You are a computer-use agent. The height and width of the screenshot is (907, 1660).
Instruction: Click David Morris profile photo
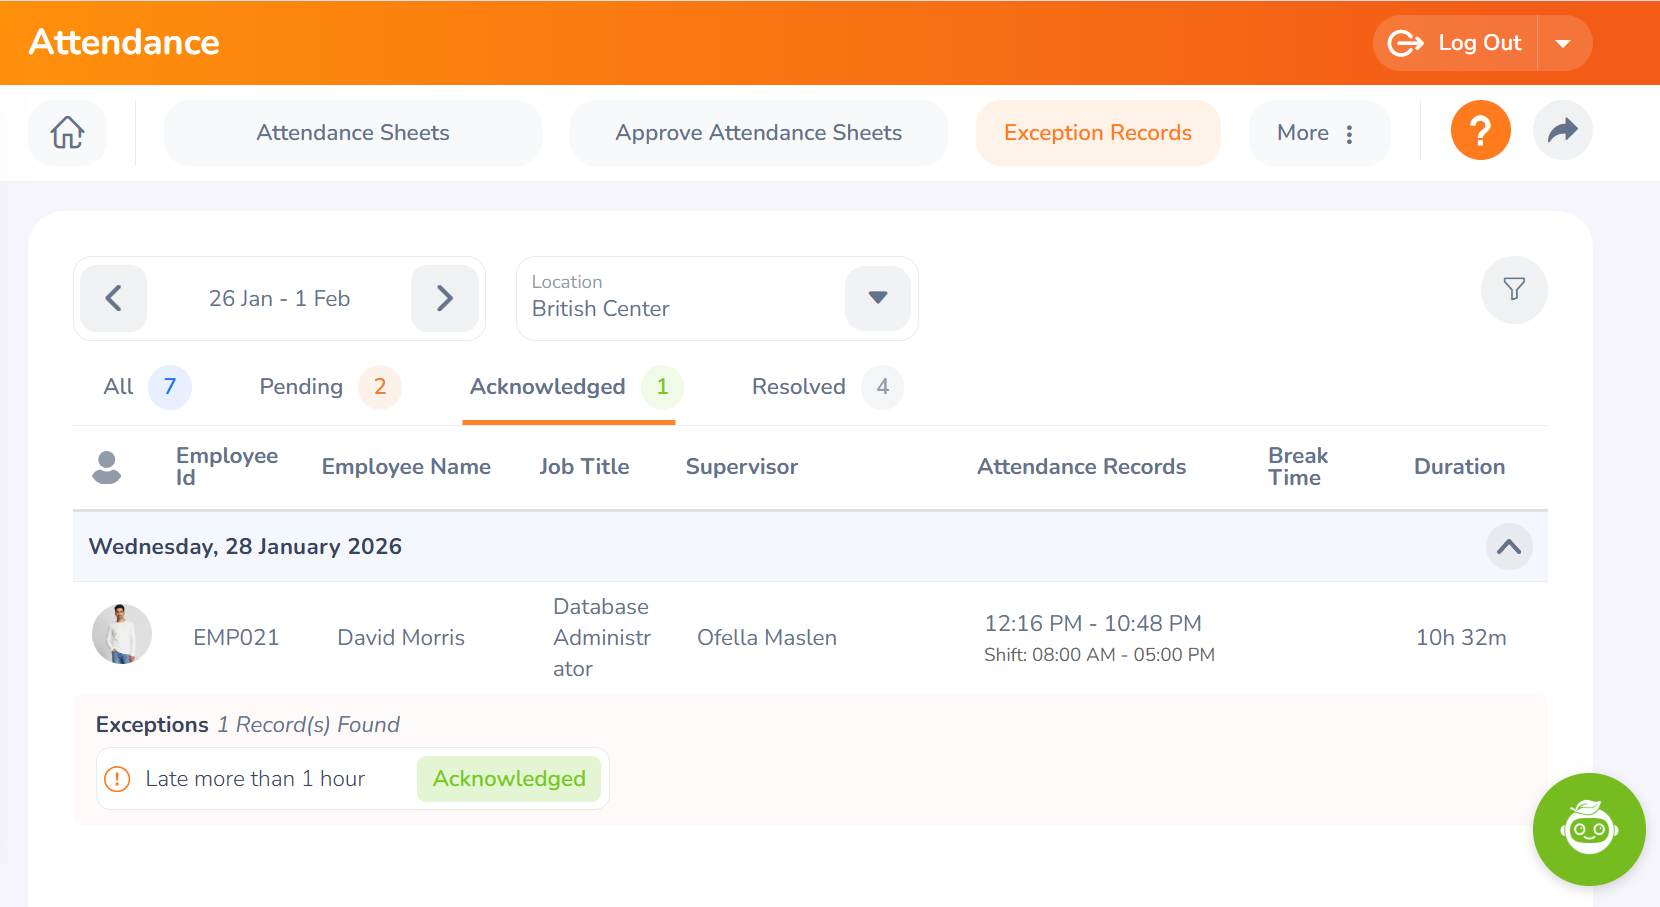tap(121, 634)
